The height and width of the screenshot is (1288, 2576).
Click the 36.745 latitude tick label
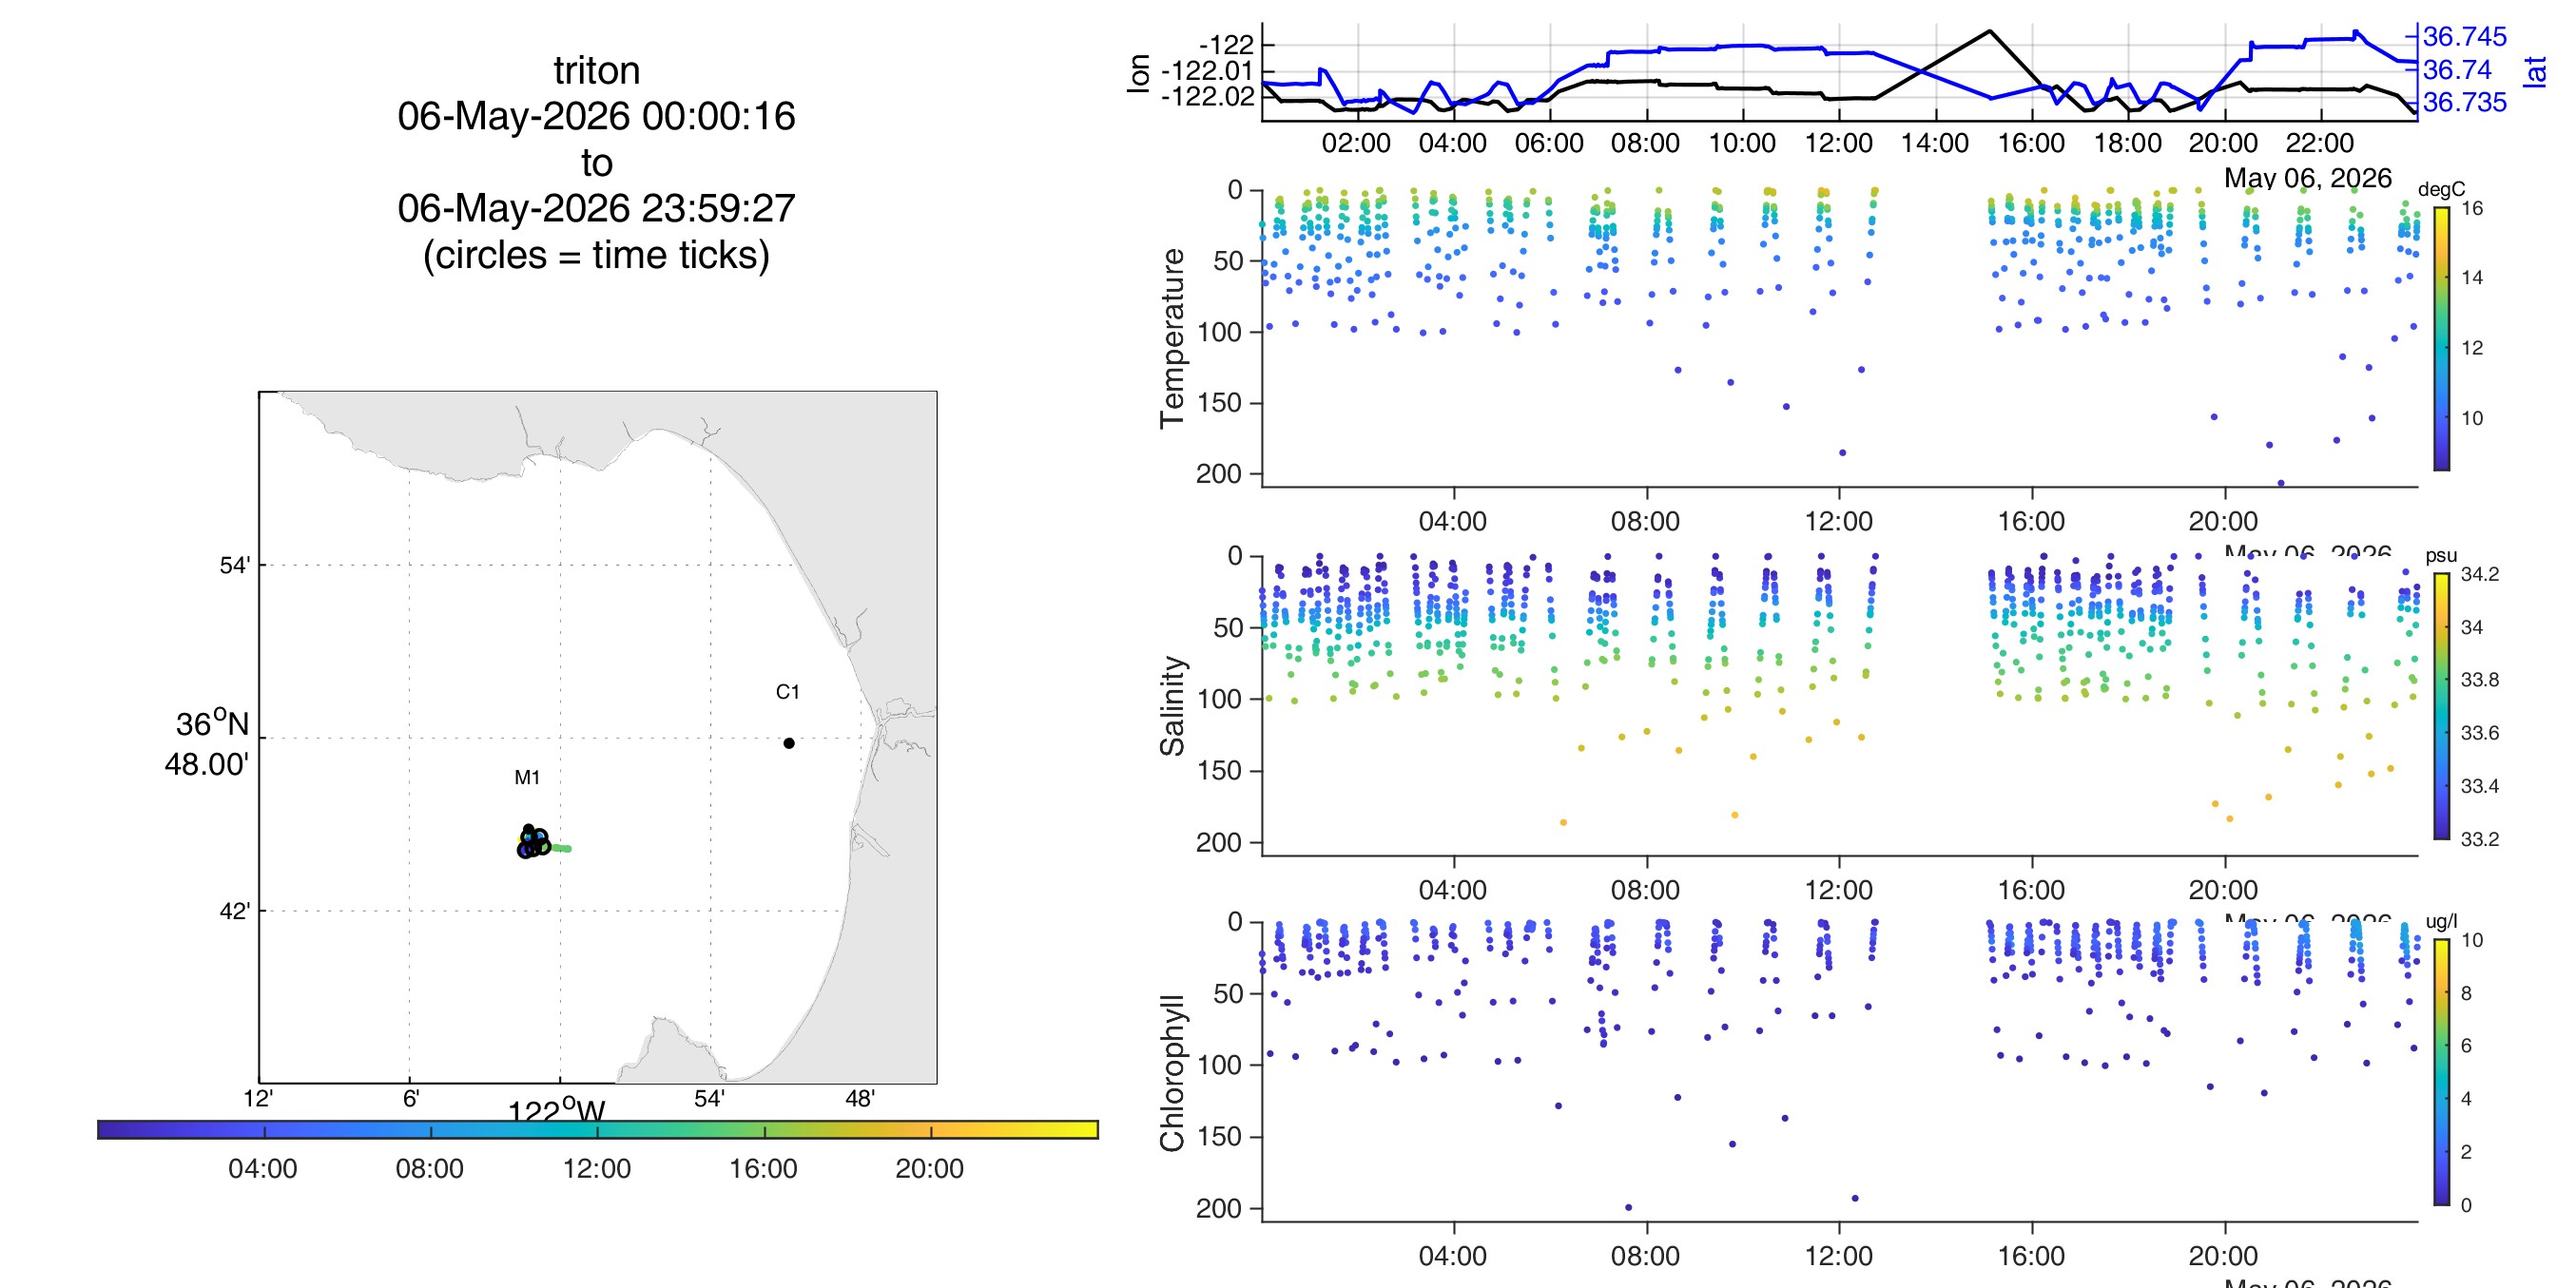2465,37
